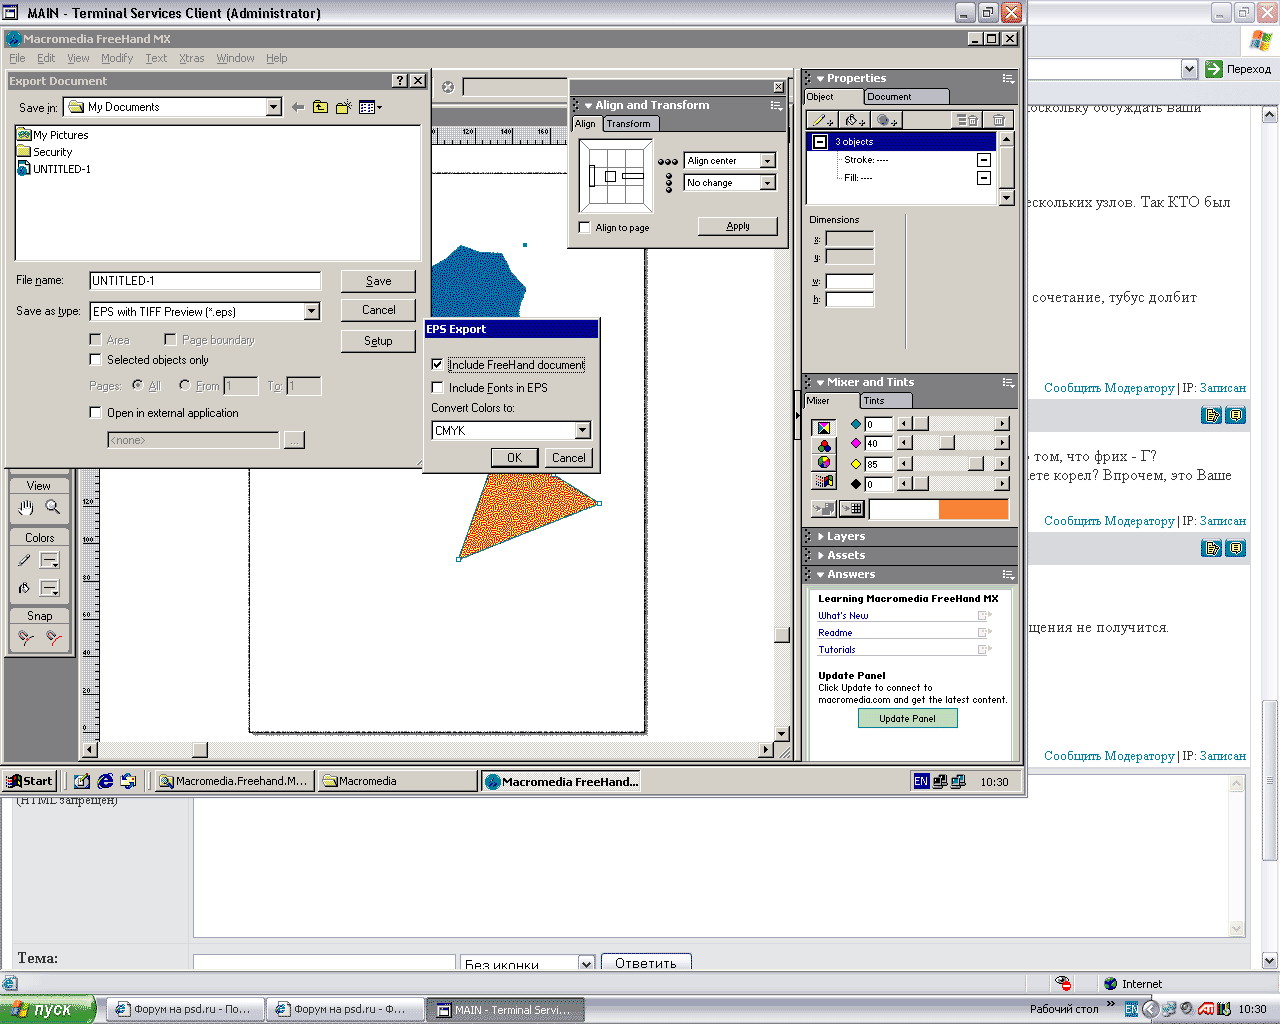
Task: Click the magenta channel slider thumb
Action: click(947, 443)
